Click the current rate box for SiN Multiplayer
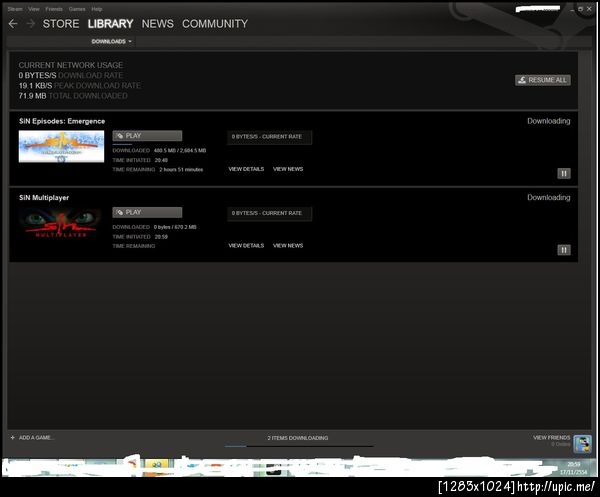Viewport: 600px width, 497px height. [x=269, y=214]
